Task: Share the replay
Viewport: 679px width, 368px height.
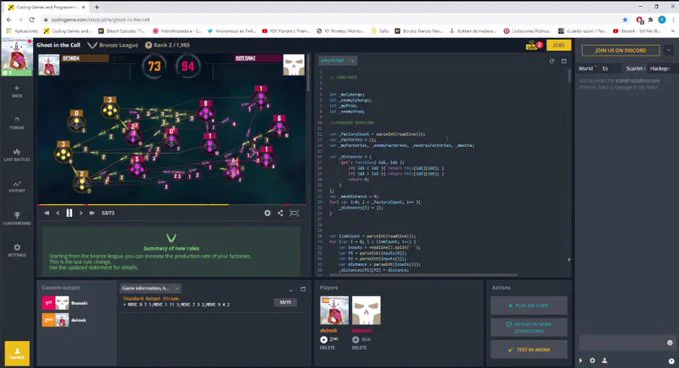Action: [280, 213]
